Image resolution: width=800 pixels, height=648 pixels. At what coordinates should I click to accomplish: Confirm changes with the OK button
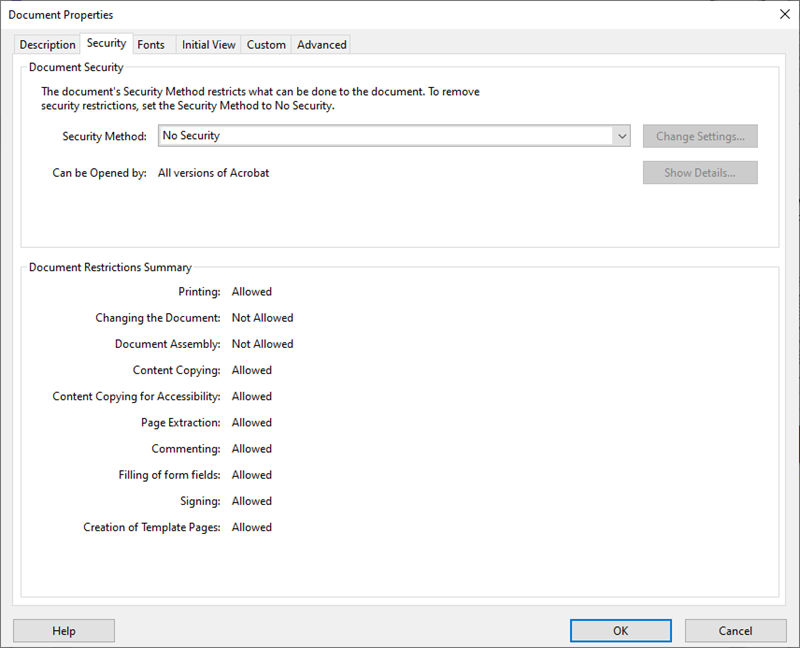pyautogui.click(x=620, y=630)
